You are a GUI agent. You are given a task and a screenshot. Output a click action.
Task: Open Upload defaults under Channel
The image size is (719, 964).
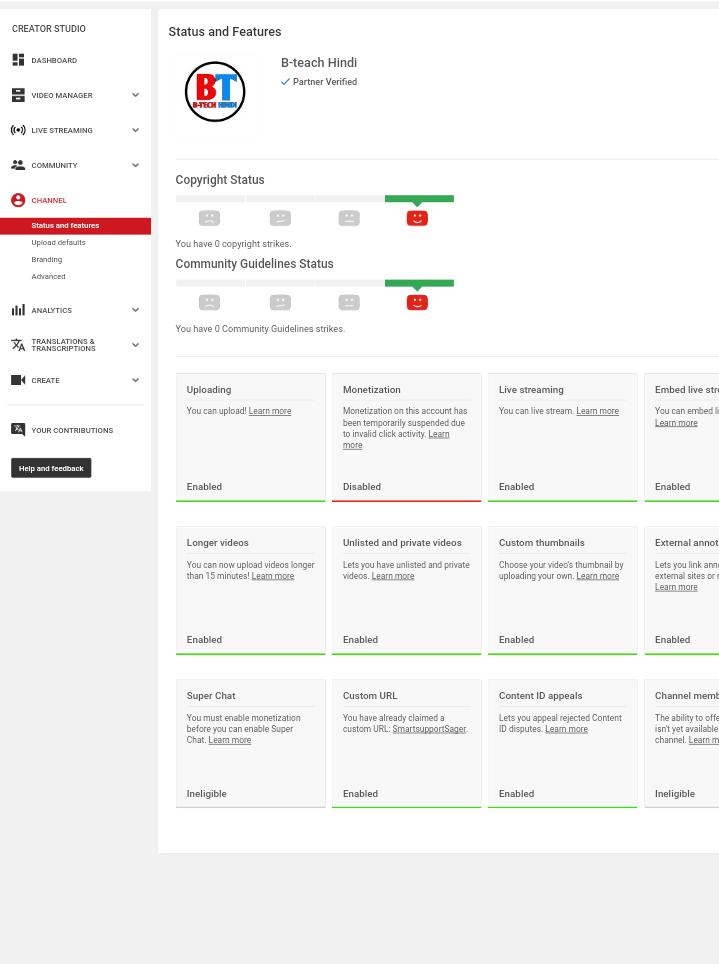[x=58, y=242]
